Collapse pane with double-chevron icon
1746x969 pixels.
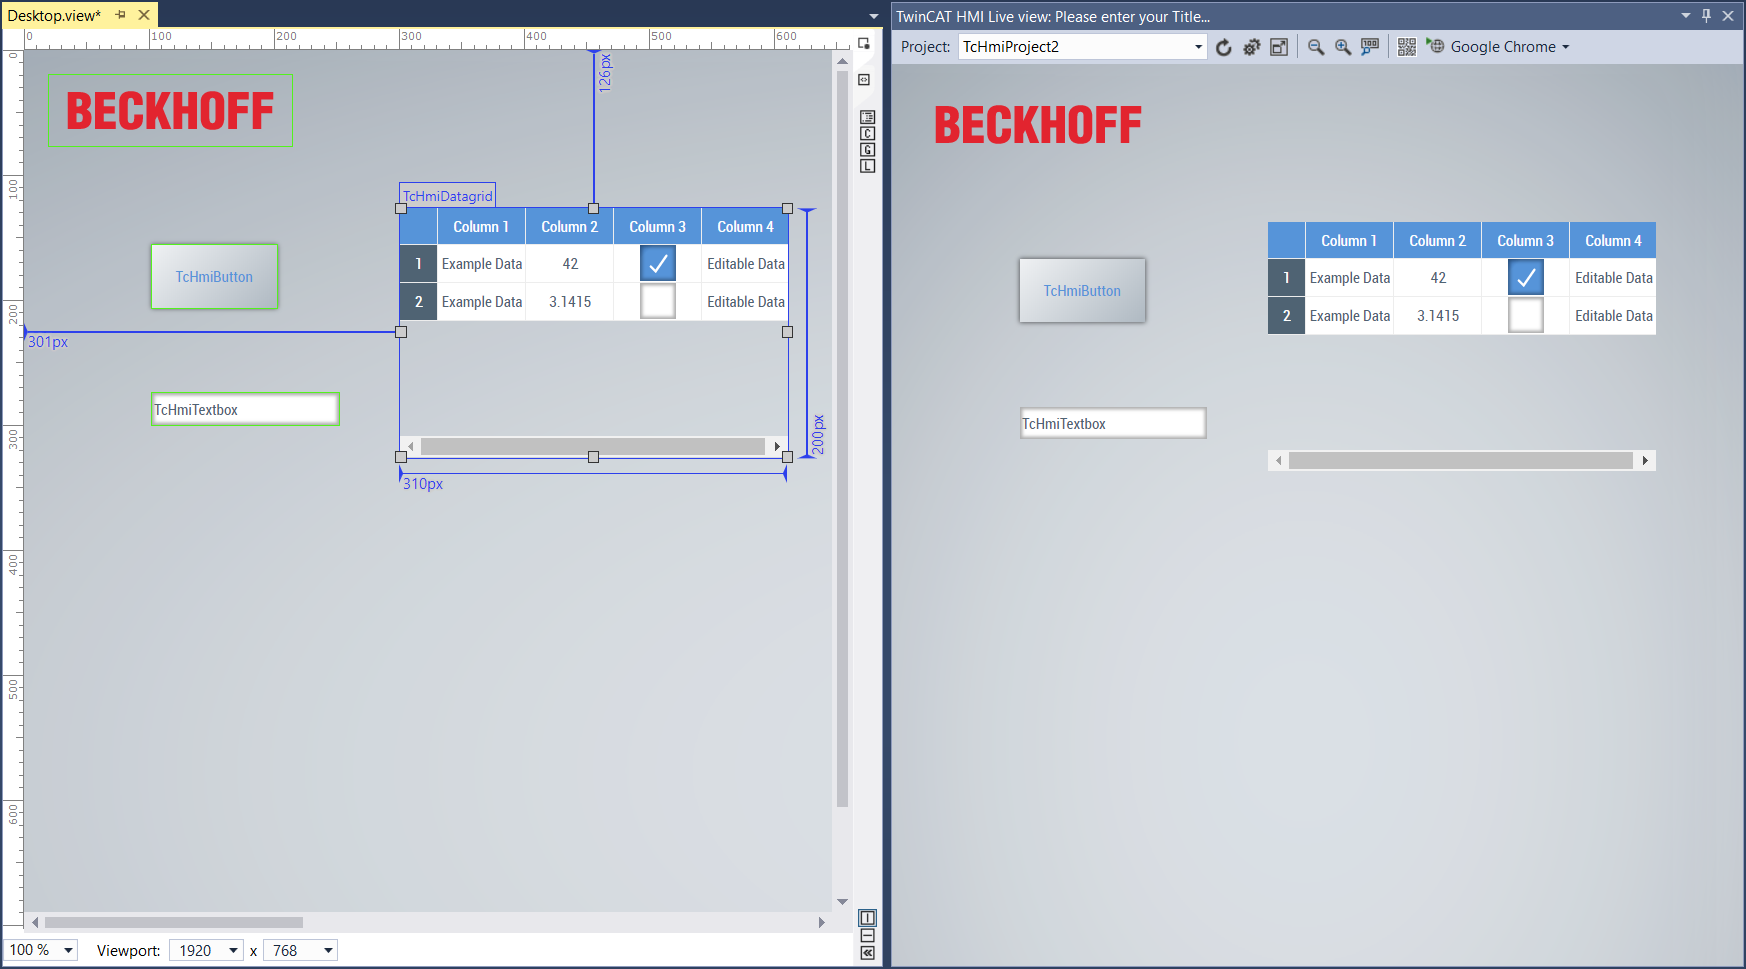point(868,953)
